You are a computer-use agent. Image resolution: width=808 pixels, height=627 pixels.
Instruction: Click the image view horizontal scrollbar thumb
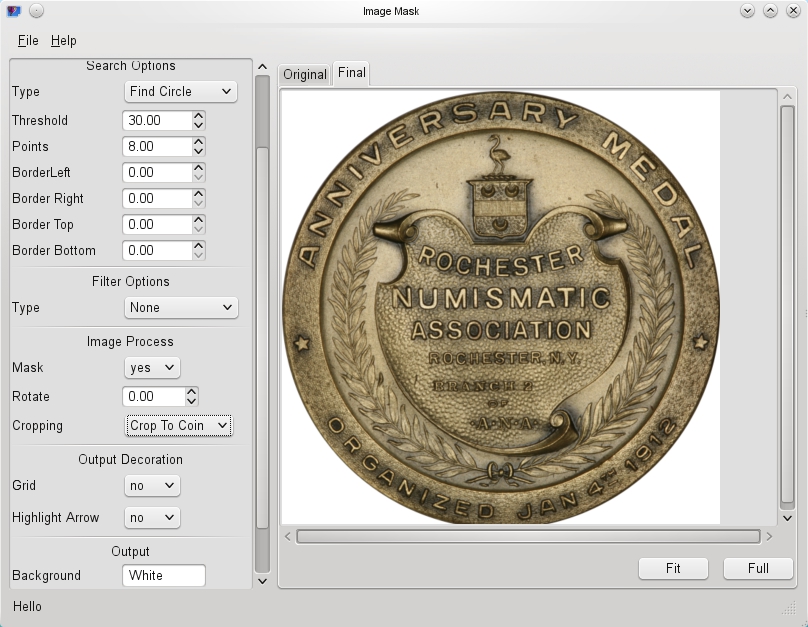528,537
